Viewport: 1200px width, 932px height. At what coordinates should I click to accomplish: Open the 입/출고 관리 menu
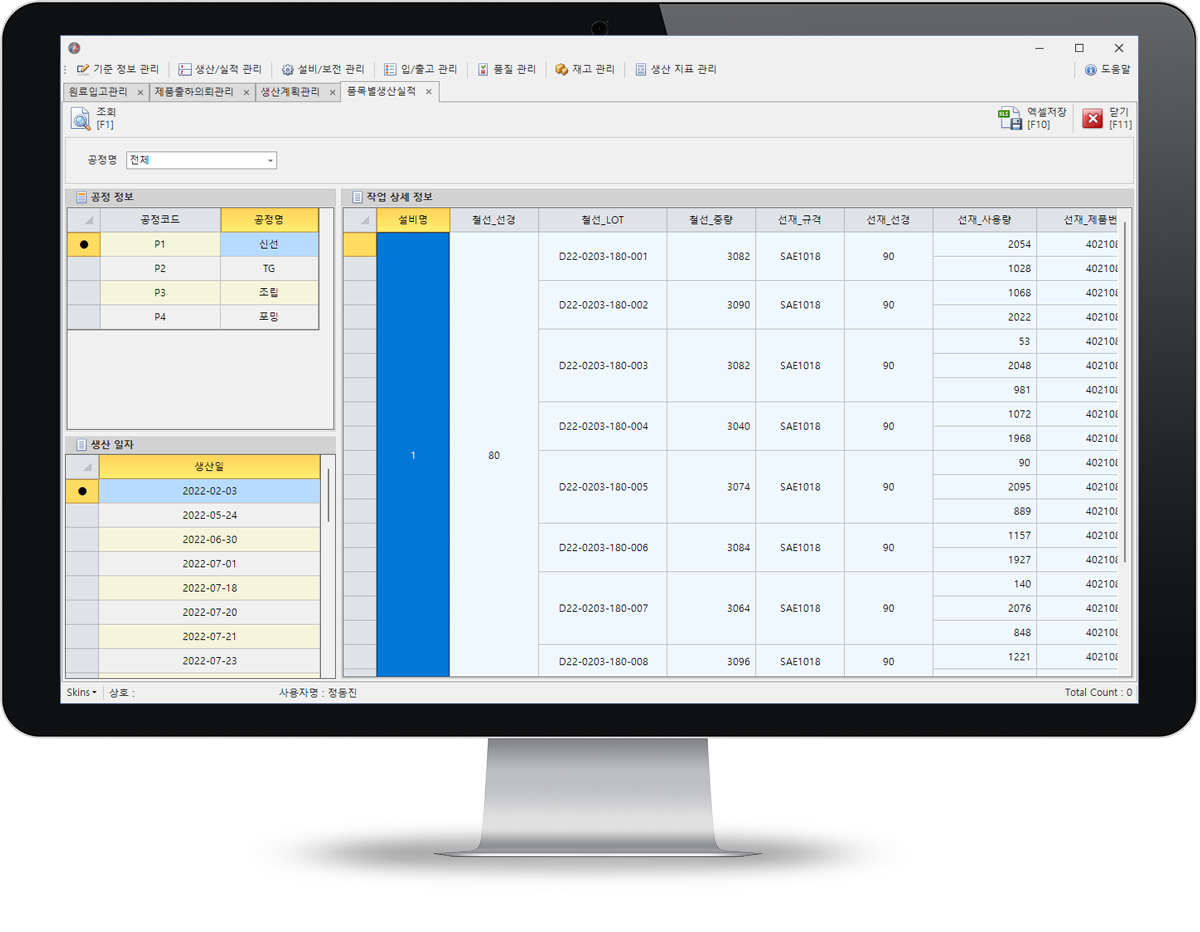point(421,70)
